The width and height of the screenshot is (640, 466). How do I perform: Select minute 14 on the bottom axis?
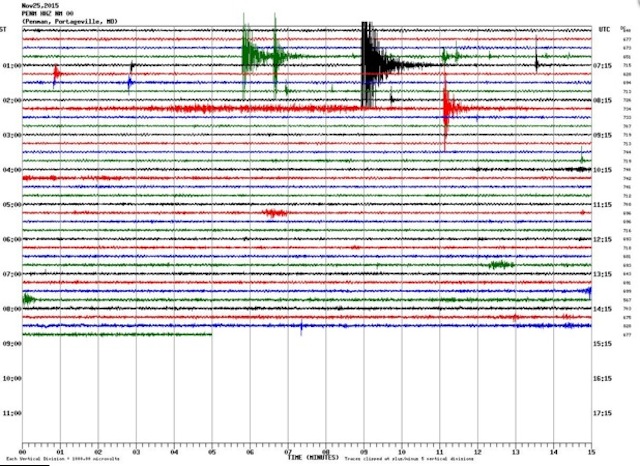[553, 452]
